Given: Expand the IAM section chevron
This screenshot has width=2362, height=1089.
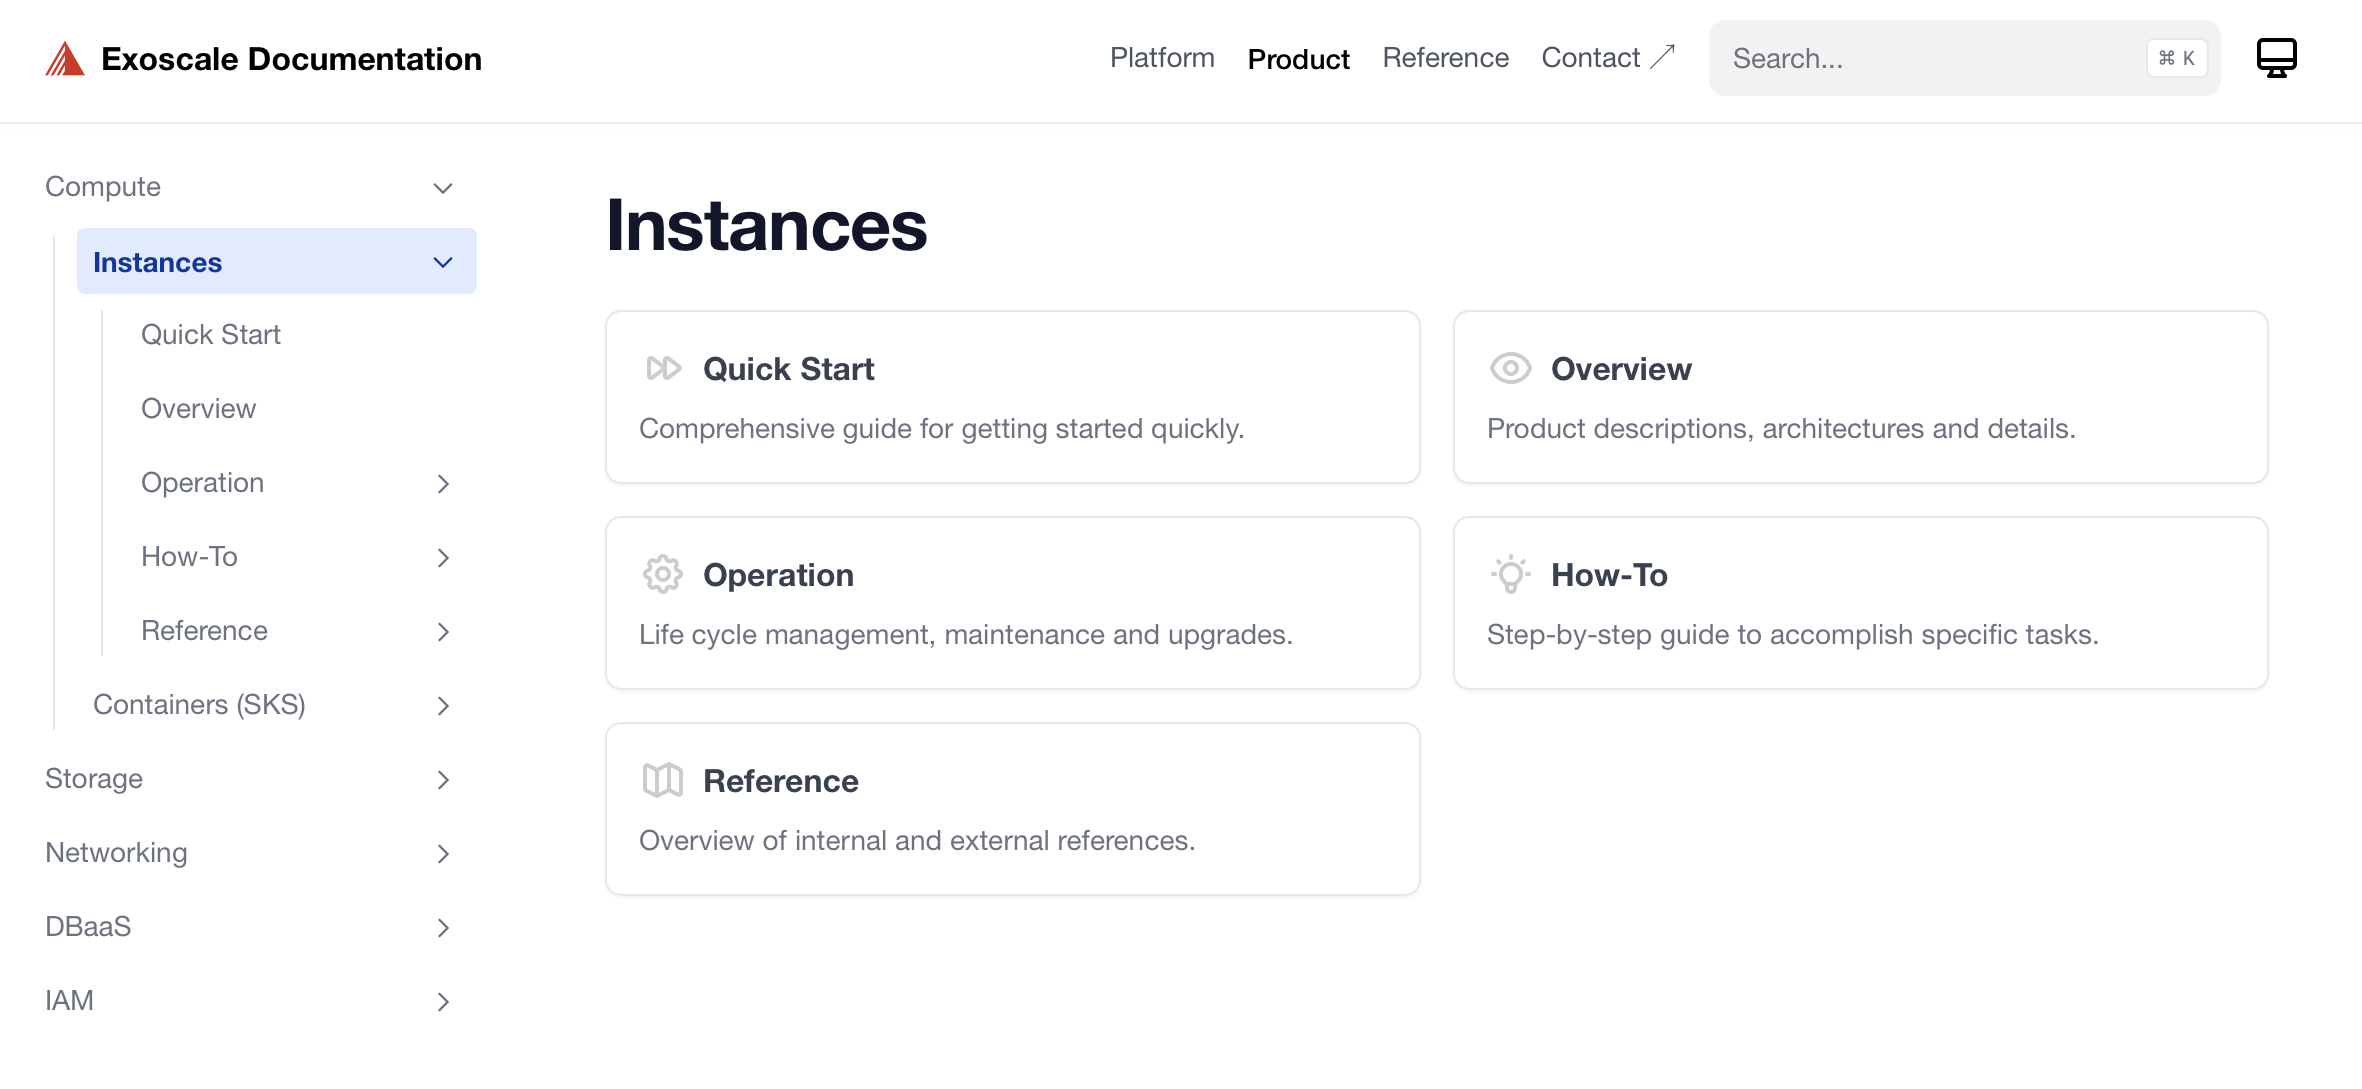Looking at the screenshot, I should (x=443, y=1002).
